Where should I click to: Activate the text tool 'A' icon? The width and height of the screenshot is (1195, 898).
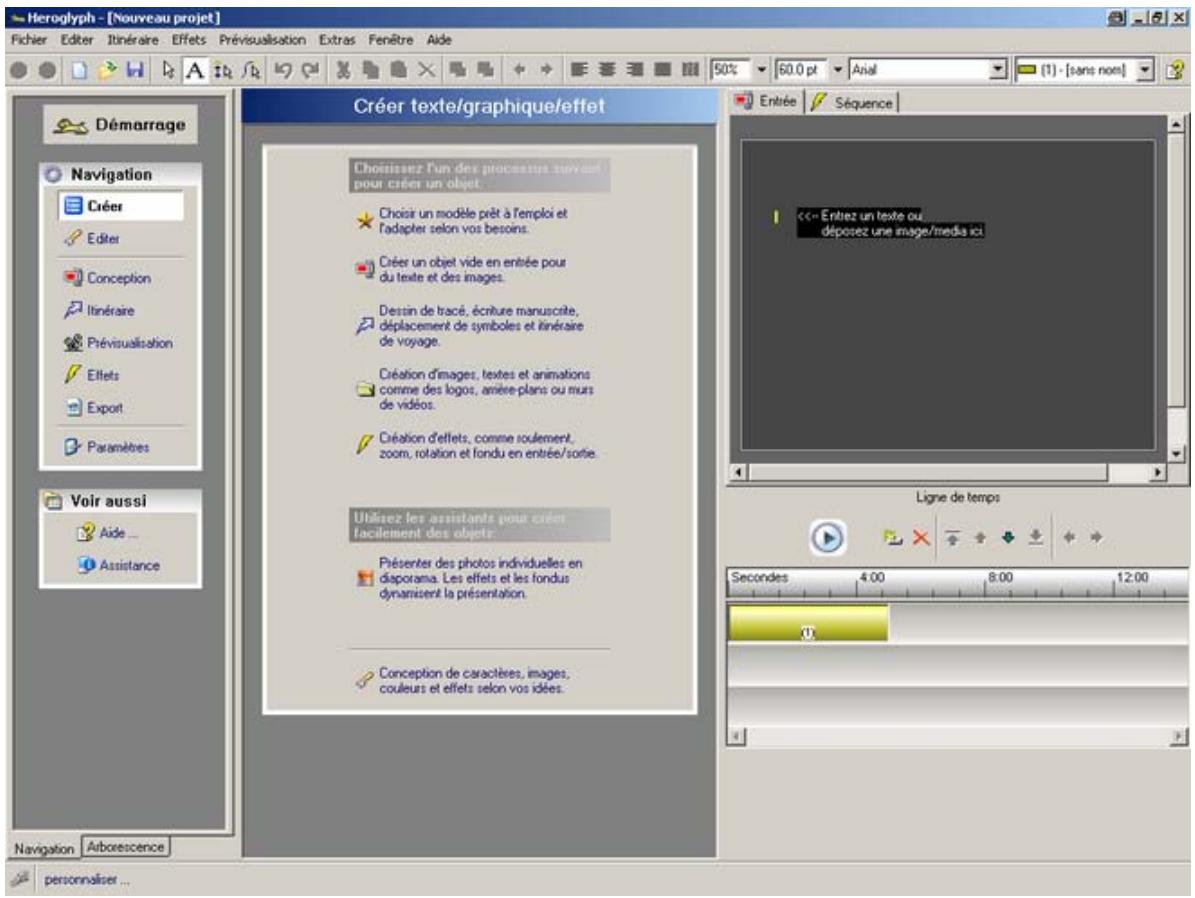coord(195,70)
